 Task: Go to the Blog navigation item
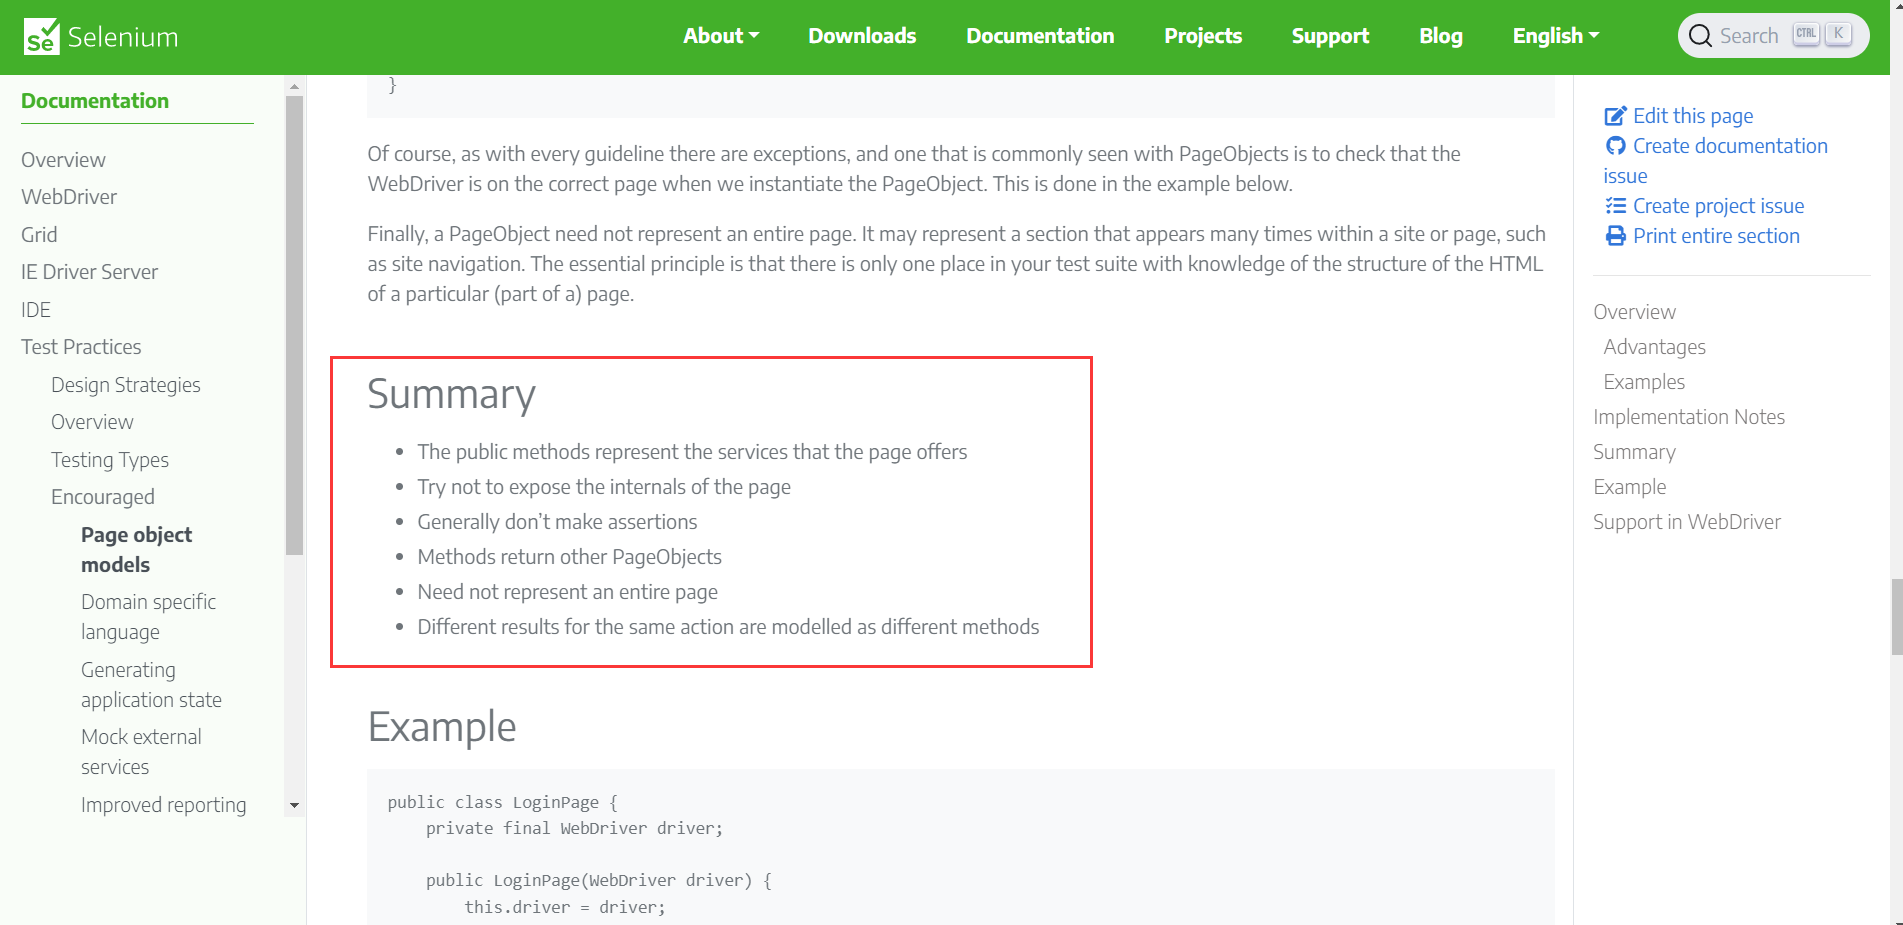tap(1440, 36)
